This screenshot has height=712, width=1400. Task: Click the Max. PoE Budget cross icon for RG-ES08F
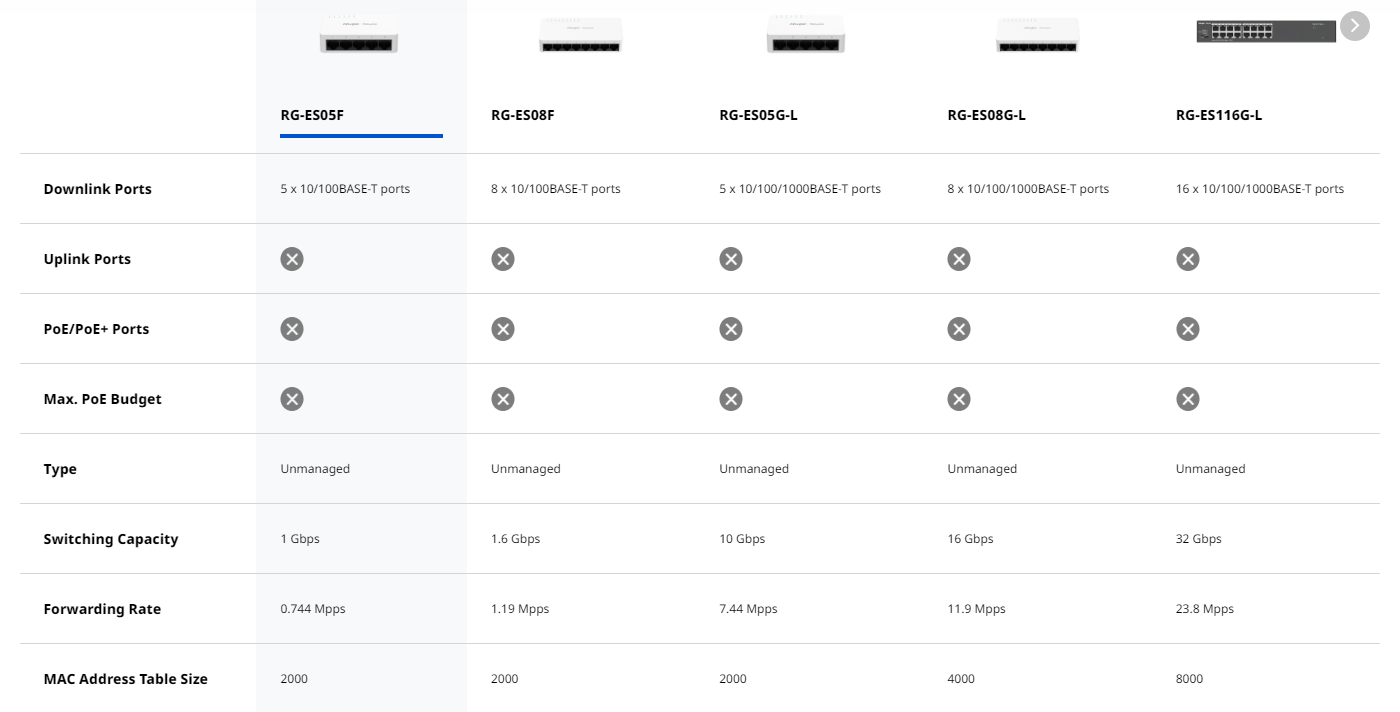502,399
